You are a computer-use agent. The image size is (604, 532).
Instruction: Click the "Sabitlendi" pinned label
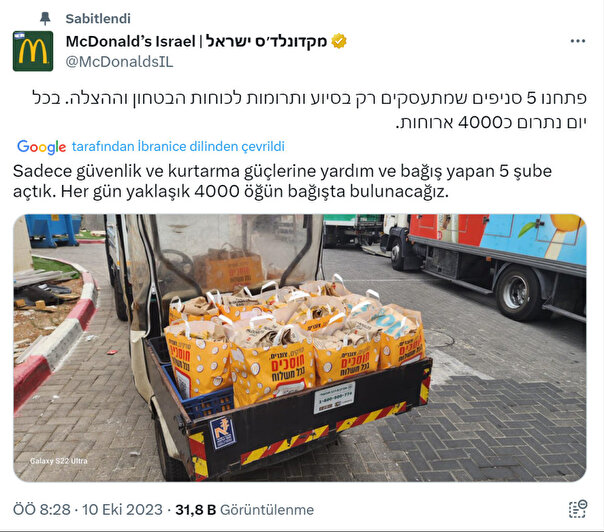[98, 18]
